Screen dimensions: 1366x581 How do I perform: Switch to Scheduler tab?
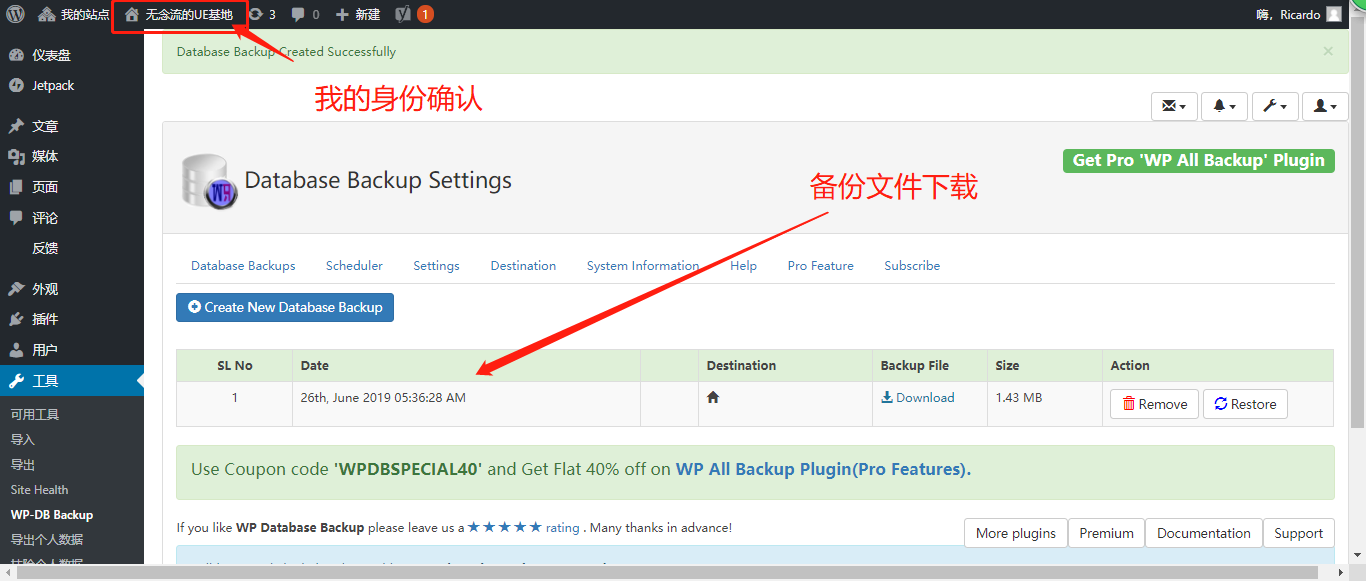(x=354, y=266)
